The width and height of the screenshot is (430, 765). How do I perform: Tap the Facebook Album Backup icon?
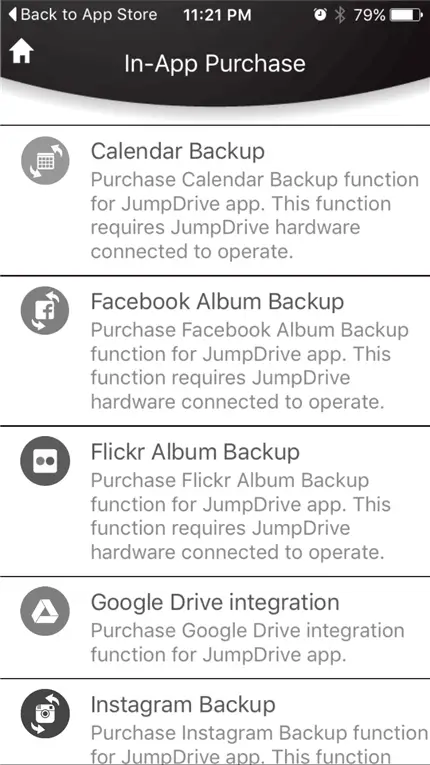[x=45, y=311]
